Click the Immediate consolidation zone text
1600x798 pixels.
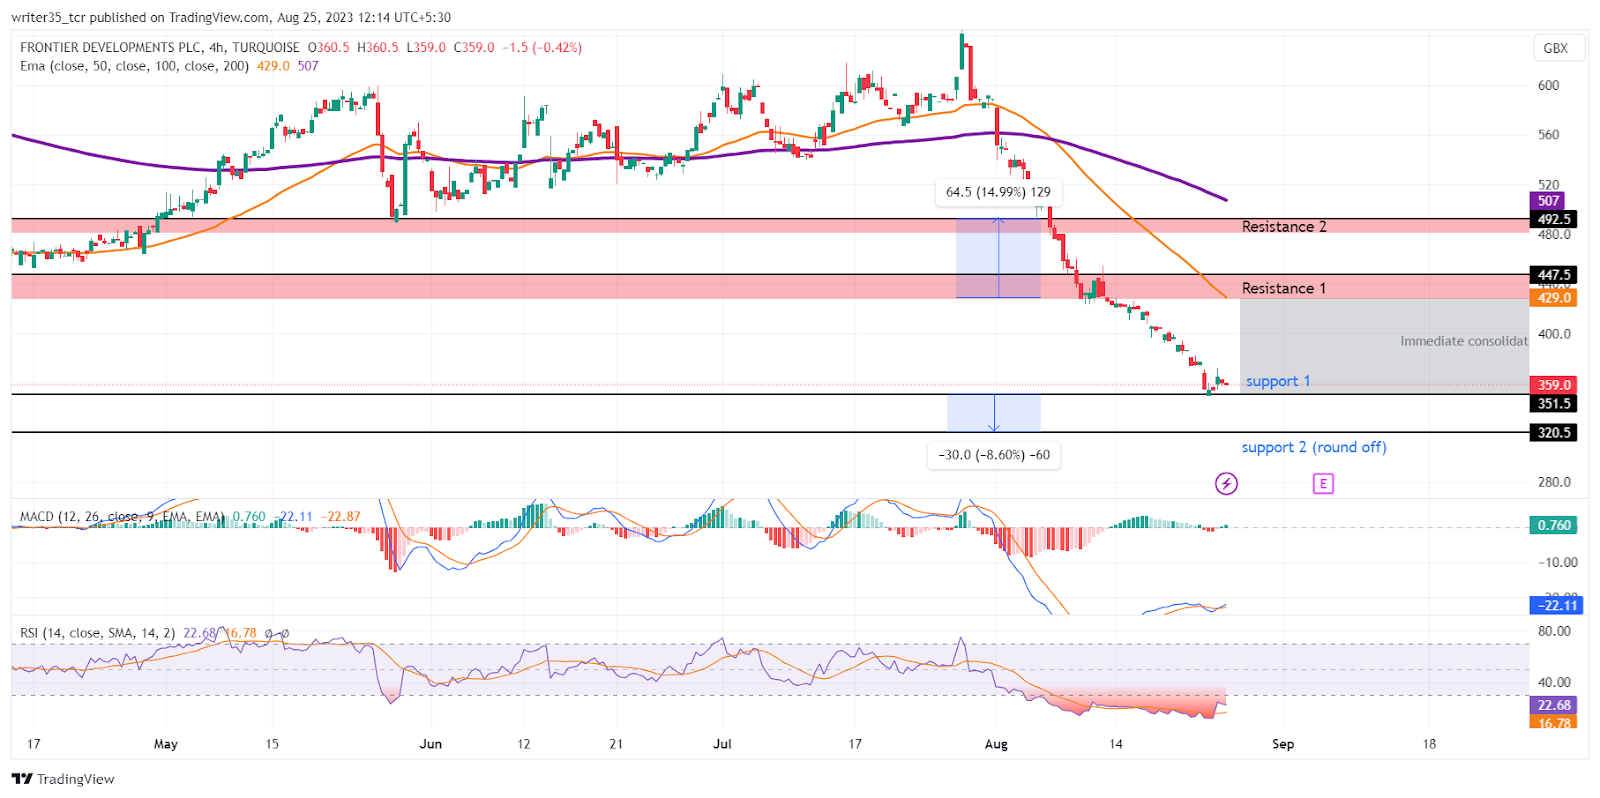(1464, 341)
